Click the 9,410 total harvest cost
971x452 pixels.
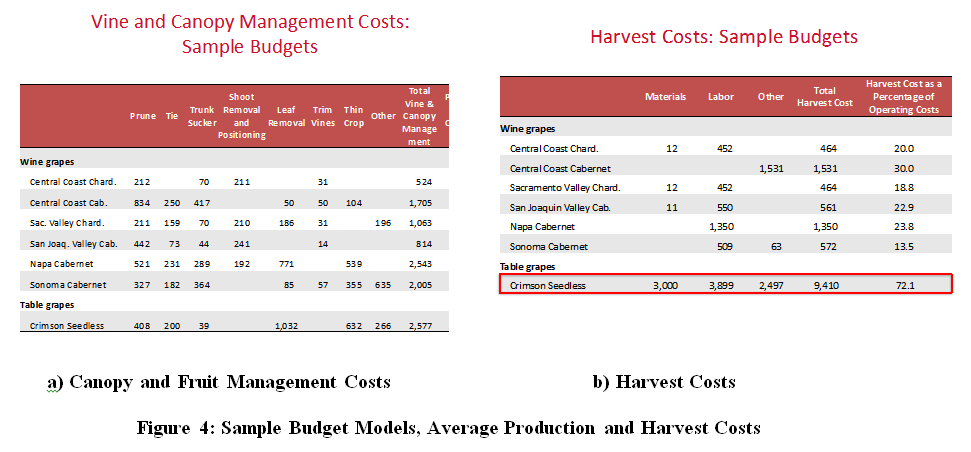coord(824,285)
